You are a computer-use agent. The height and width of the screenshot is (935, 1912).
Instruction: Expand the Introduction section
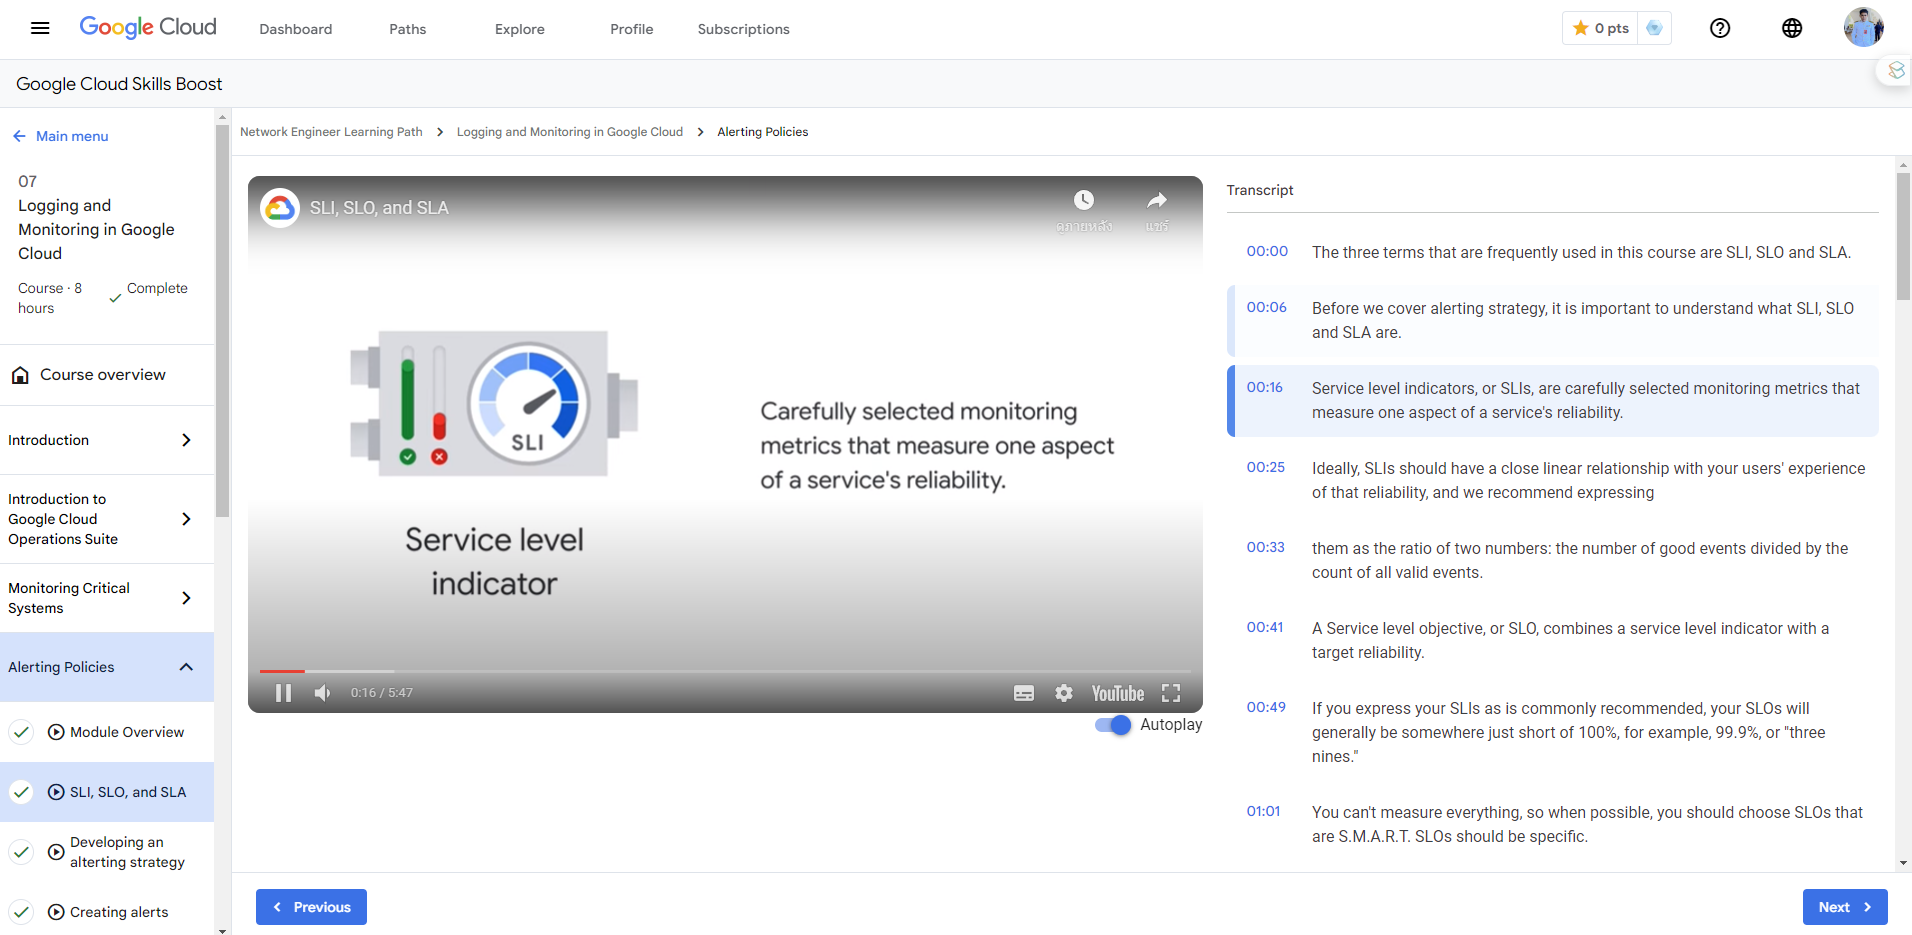click(x=186, y=440)
